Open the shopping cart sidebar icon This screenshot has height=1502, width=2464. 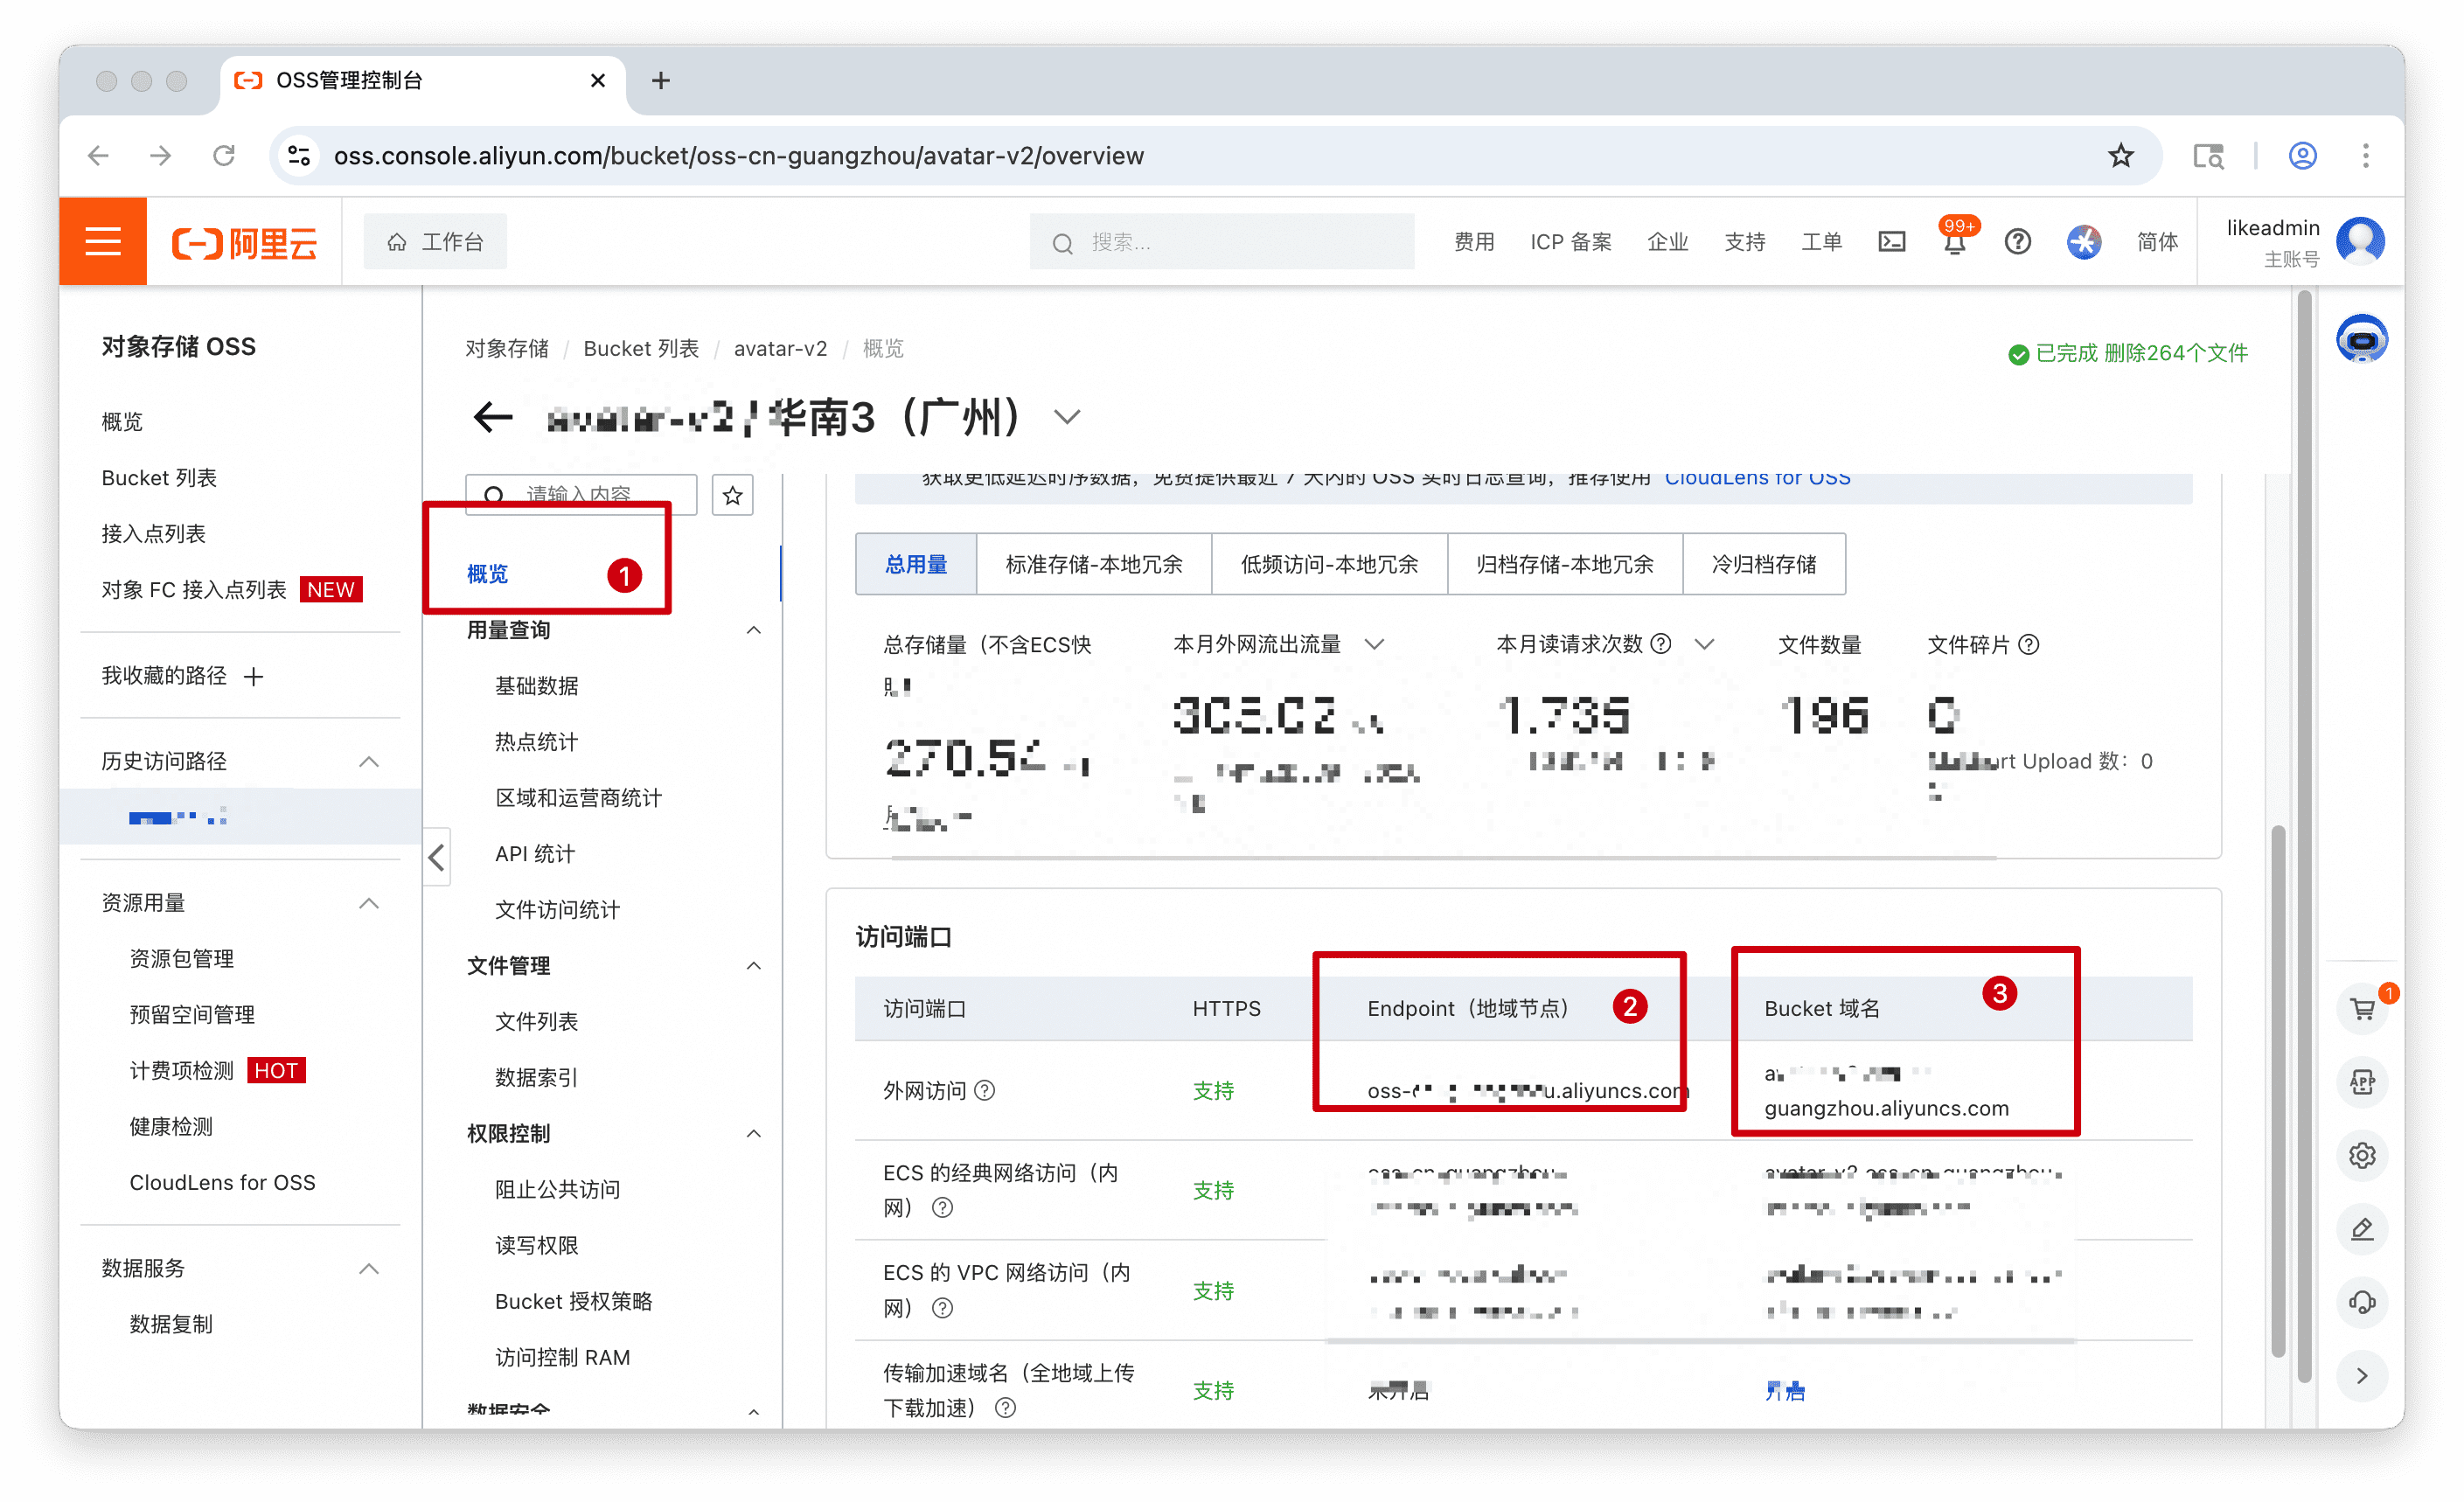(2362, 1009)
